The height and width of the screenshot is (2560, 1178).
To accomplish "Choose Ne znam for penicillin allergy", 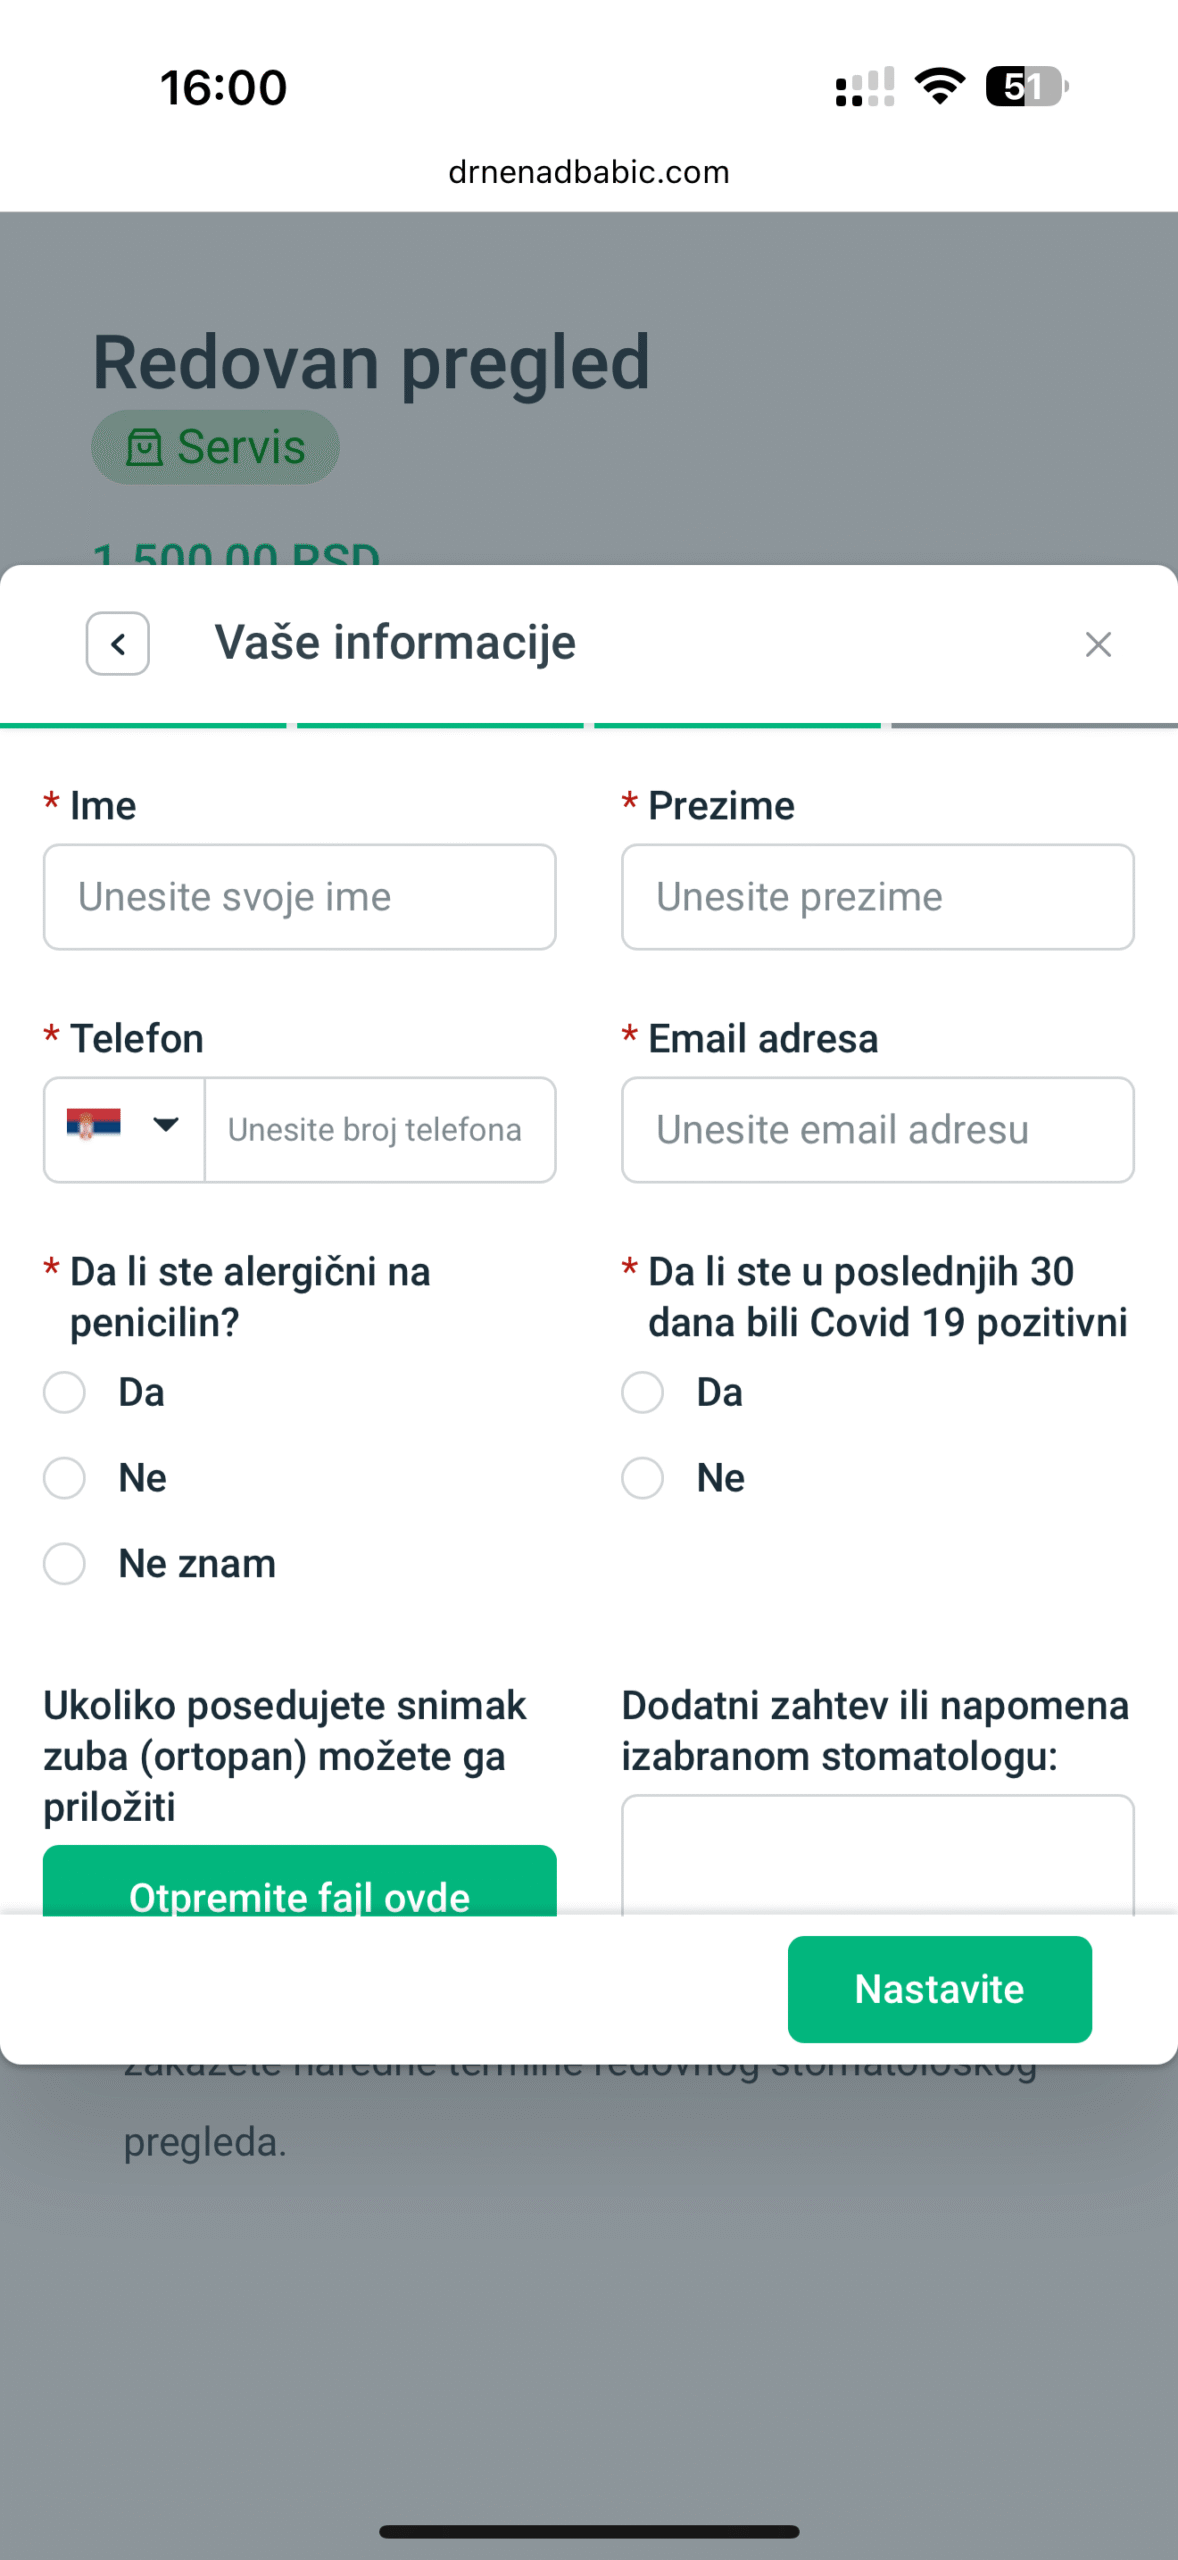I will click(65, 1564).
